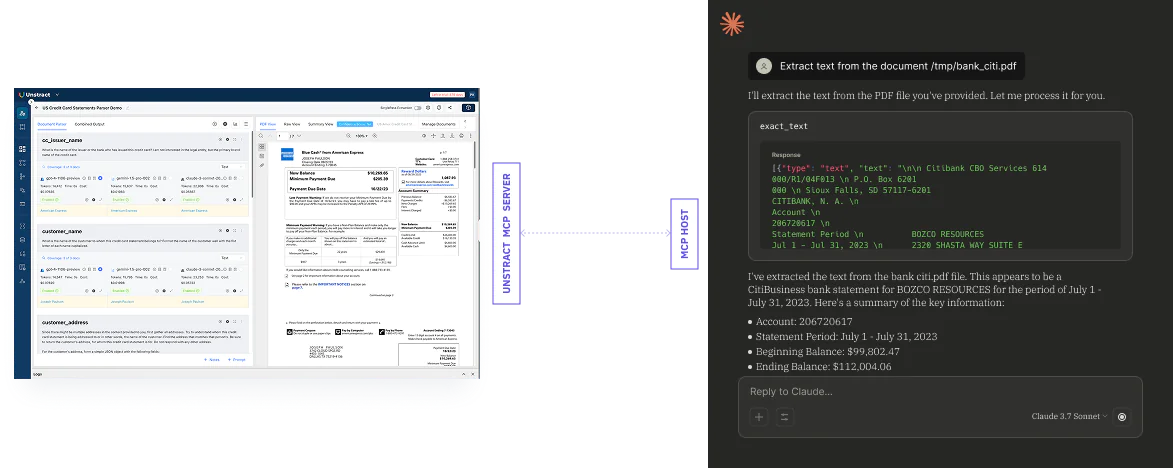Screen dimensions: 1173x468
Task: Click the Unstract logo in header
Action: (34, 95)
